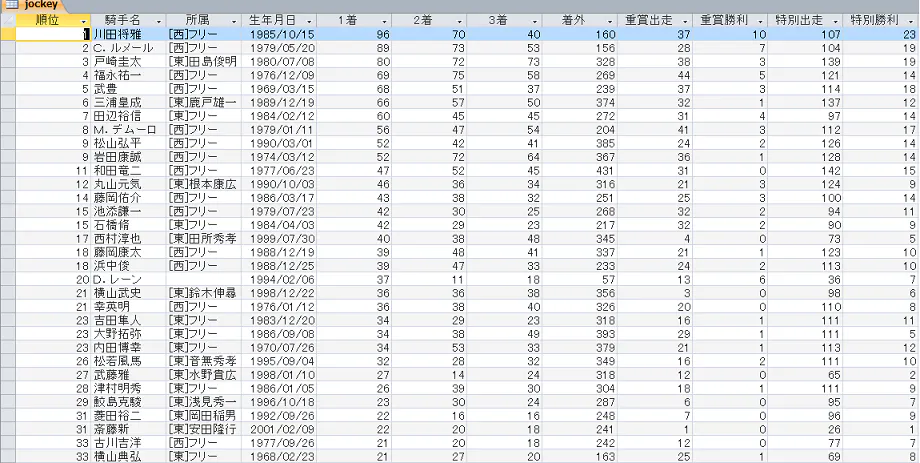
Task: Click the name cell 三浦皇成
Action: 128,102
